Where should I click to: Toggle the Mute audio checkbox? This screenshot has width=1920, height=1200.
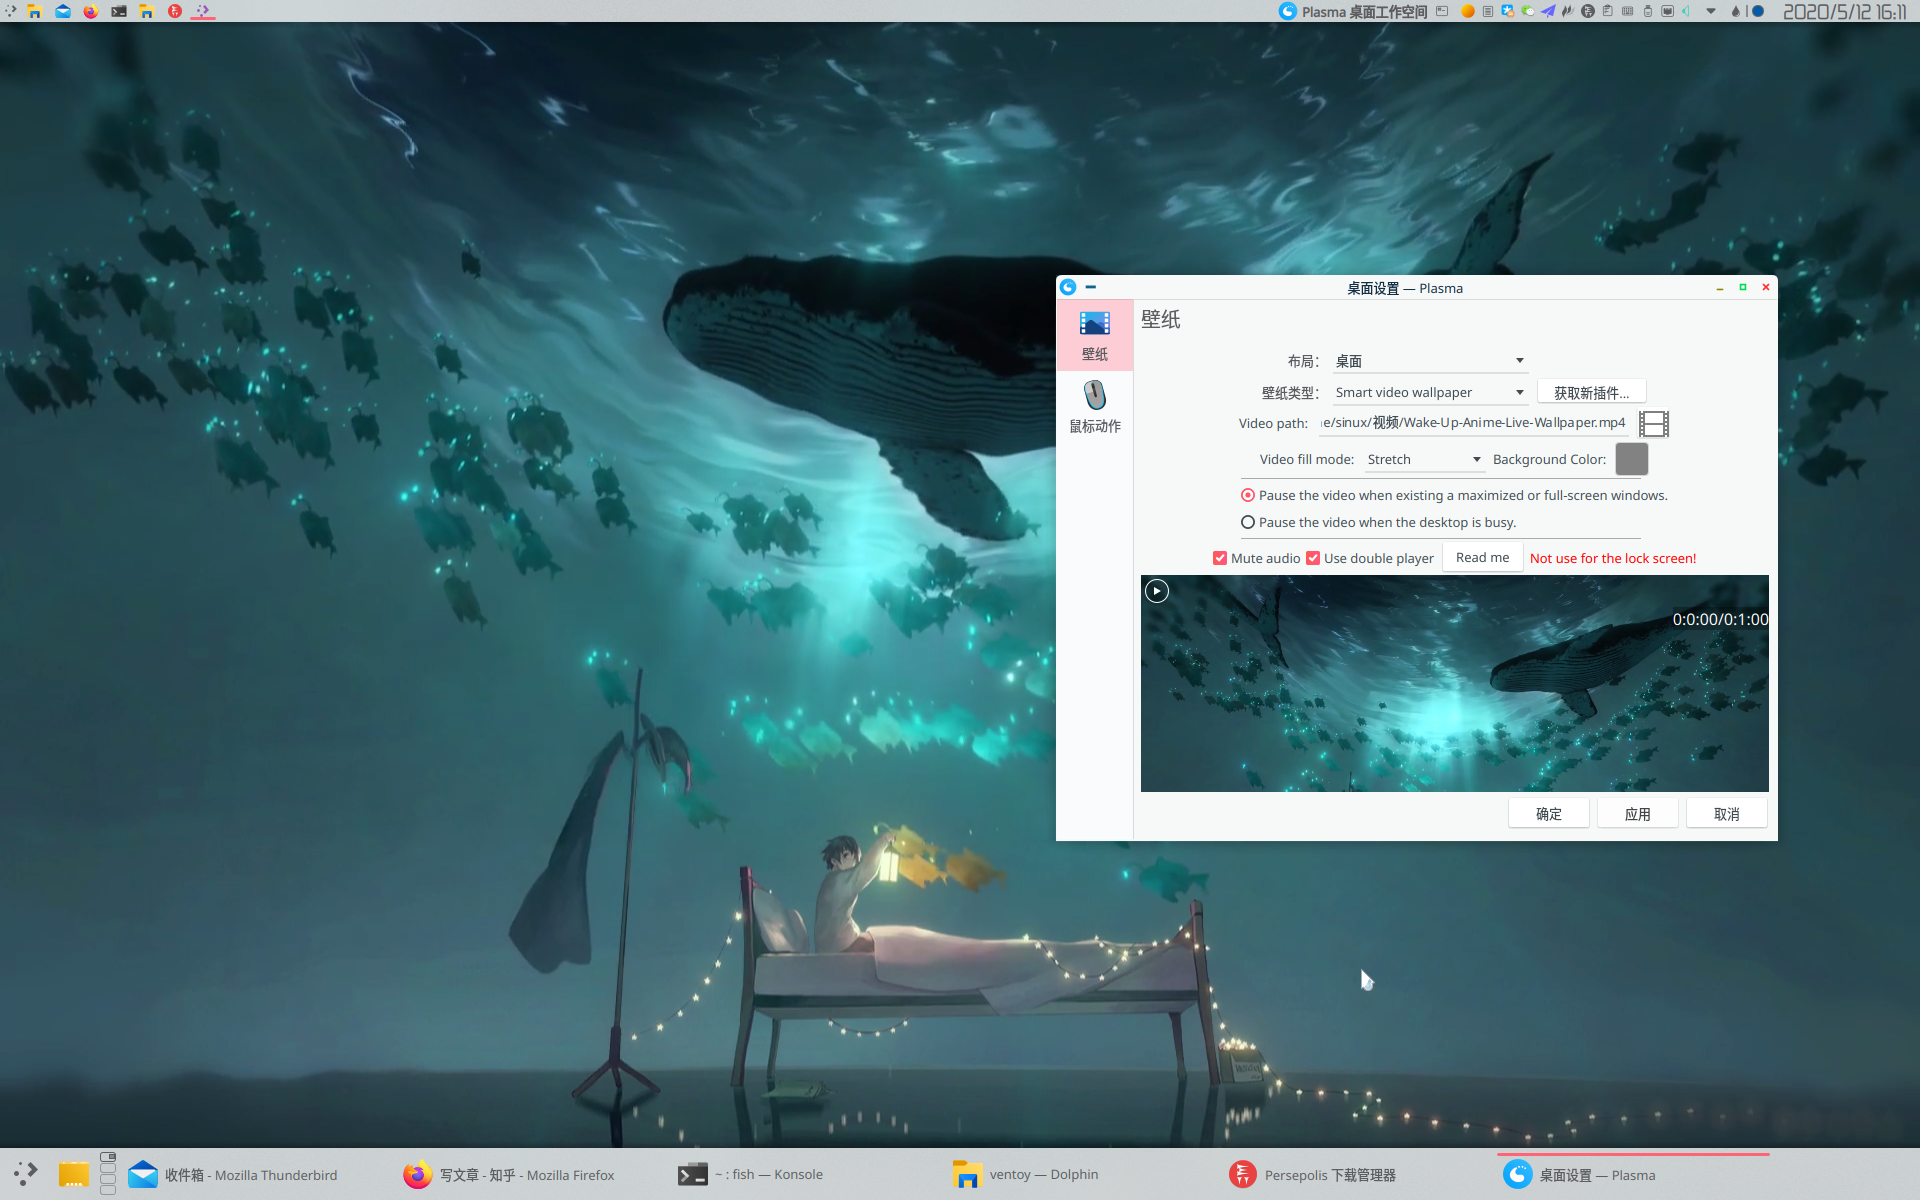[x=1220, y=558]
